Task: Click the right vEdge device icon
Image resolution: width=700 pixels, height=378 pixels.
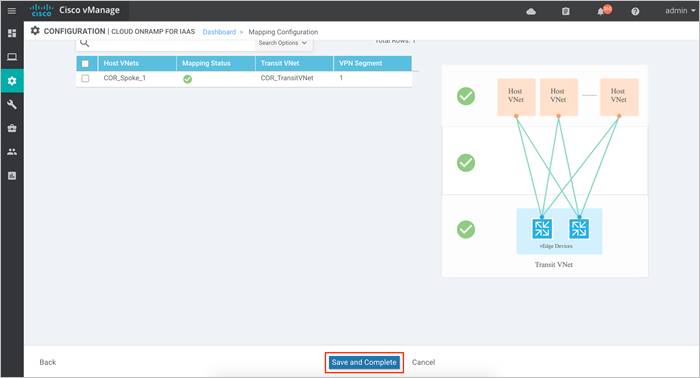Action: click(579, 228)
